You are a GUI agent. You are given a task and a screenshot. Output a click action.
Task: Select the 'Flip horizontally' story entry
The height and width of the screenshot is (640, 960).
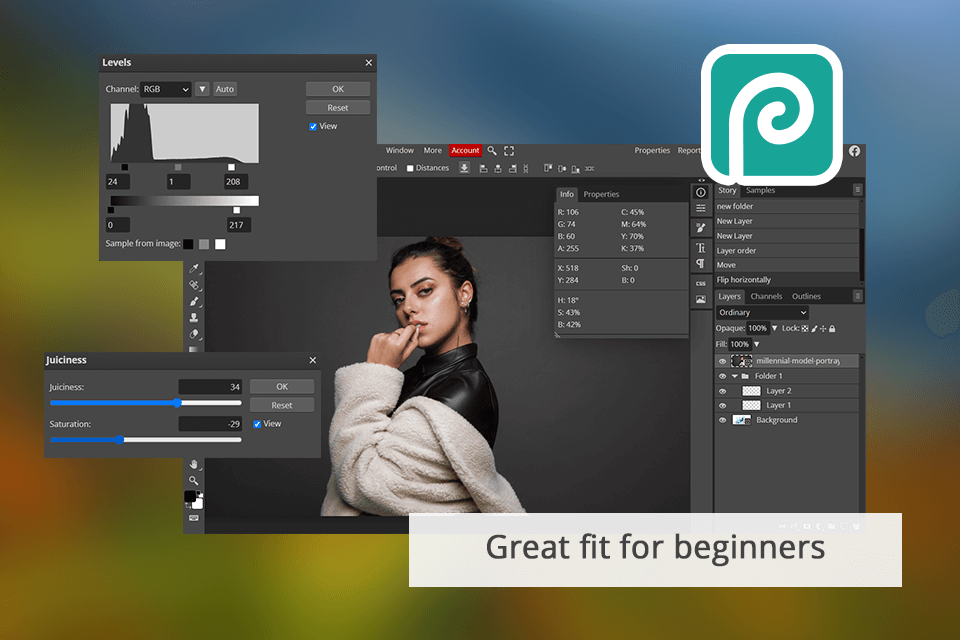(x=787, y=280)
